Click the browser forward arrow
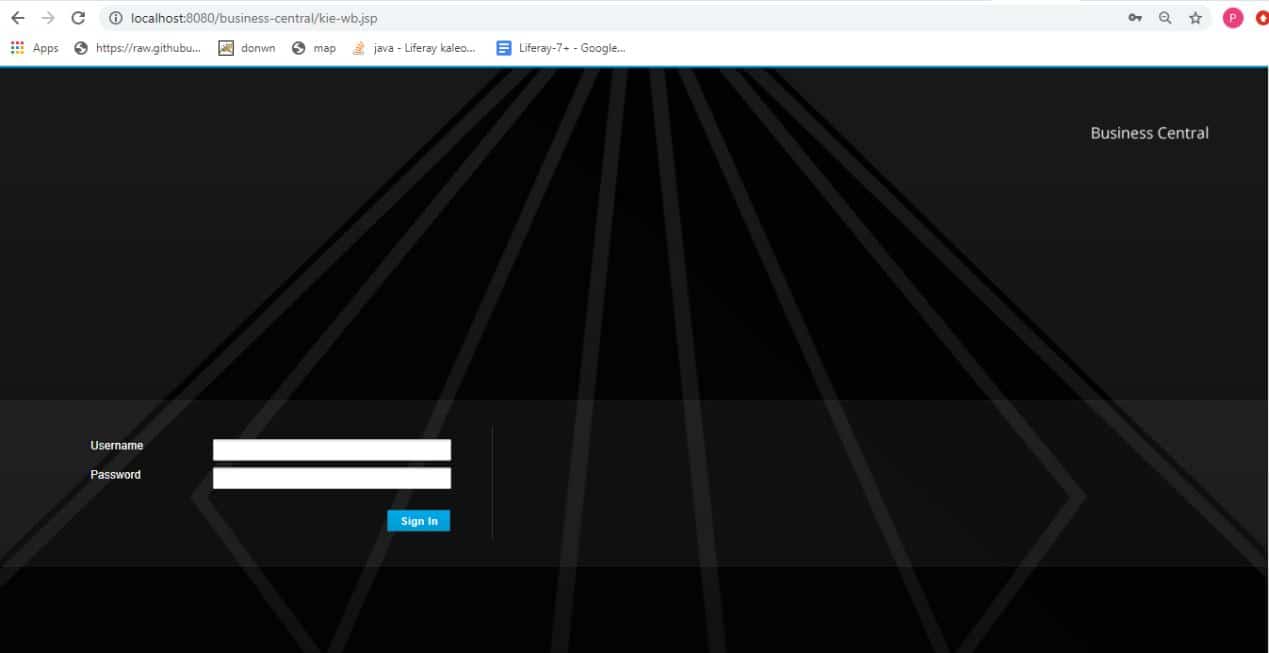Screen dimensions: 1269x653 48,18
